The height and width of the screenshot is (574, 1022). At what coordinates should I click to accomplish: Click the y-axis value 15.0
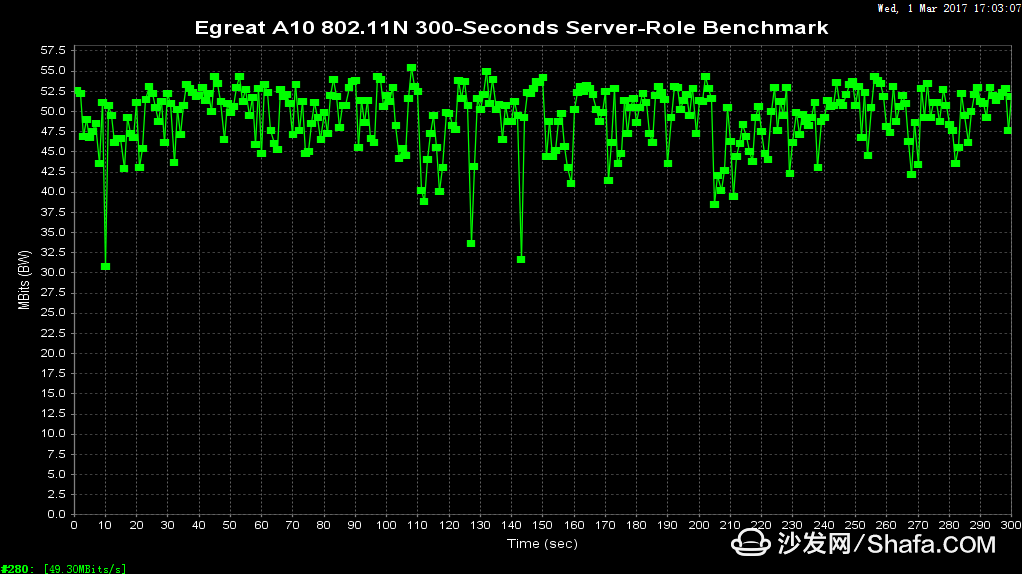point(53,394)
